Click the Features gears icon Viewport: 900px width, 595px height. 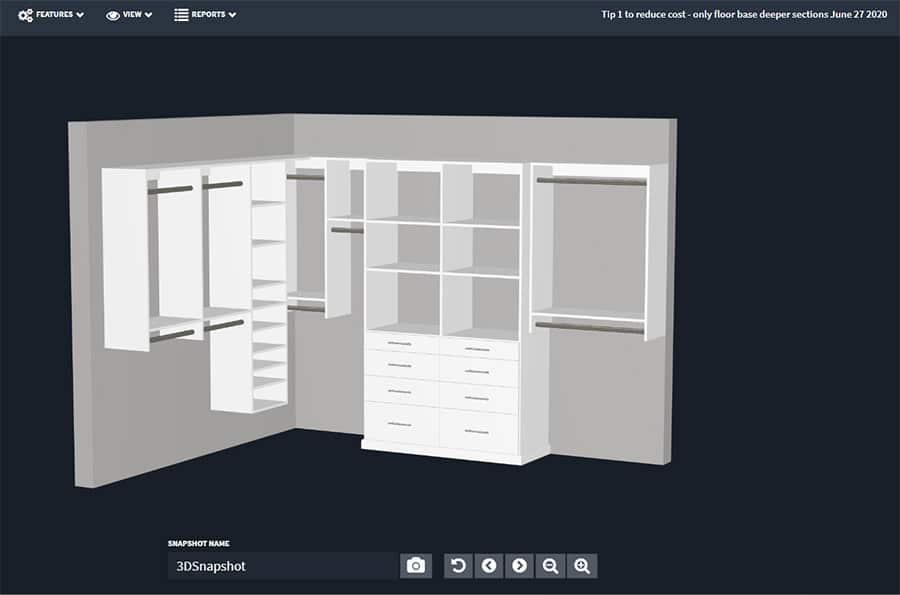tap(25, 15)
